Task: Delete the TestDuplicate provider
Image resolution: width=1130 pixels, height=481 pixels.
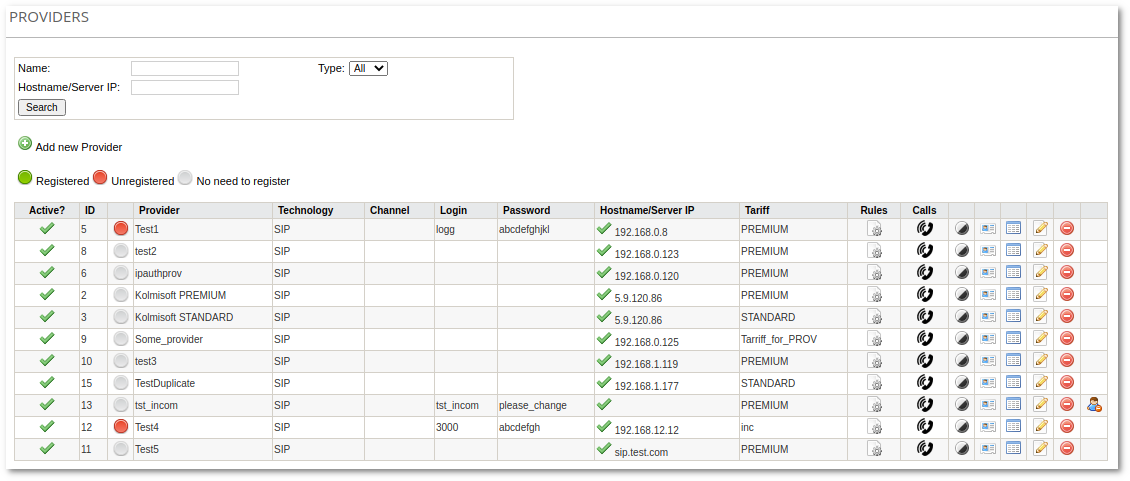Action: (1067, 383)
